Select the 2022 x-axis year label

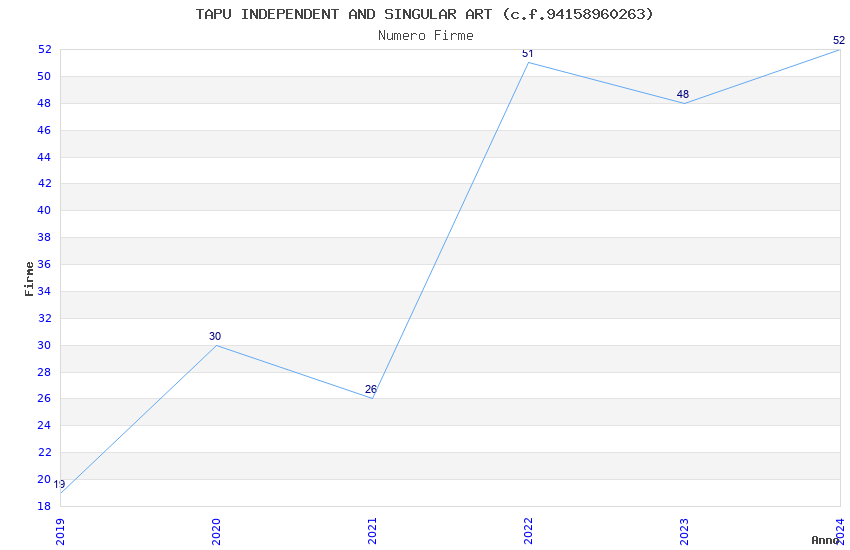tap(528, 531)
